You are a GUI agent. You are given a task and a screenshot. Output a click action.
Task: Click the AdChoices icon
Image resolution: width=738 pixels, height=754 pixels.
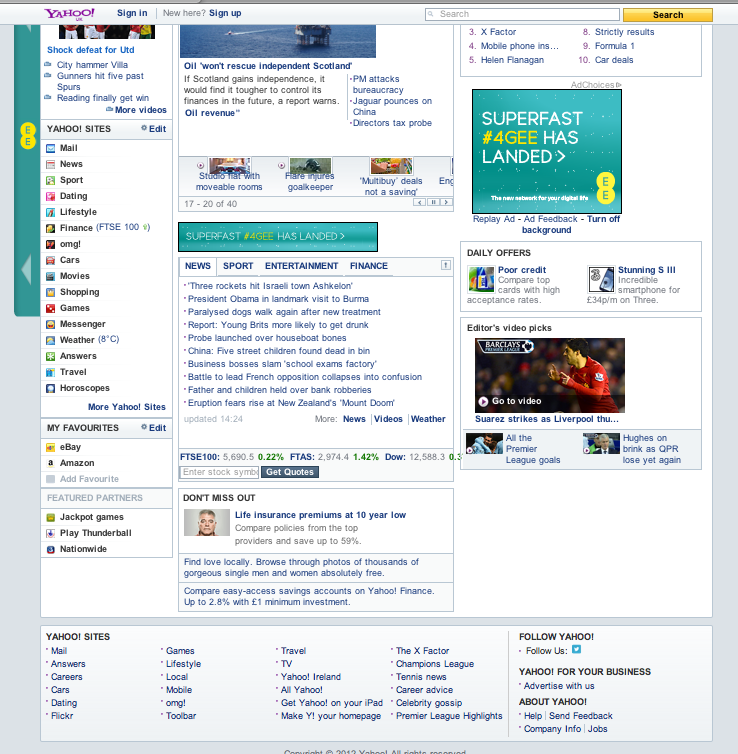tap(619, 85)
